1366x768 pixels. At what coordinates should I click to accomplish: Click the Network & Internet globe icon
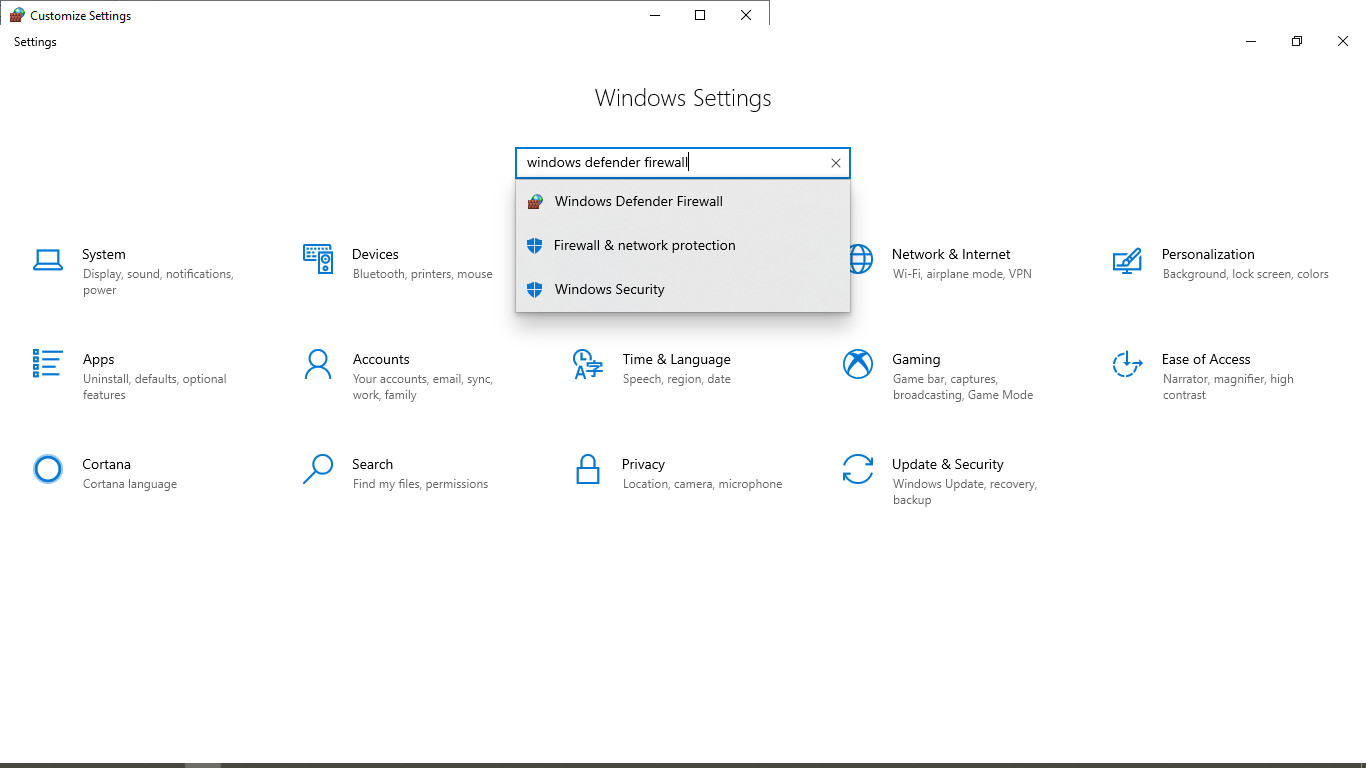pyautogui.click(x=860, y=259)
